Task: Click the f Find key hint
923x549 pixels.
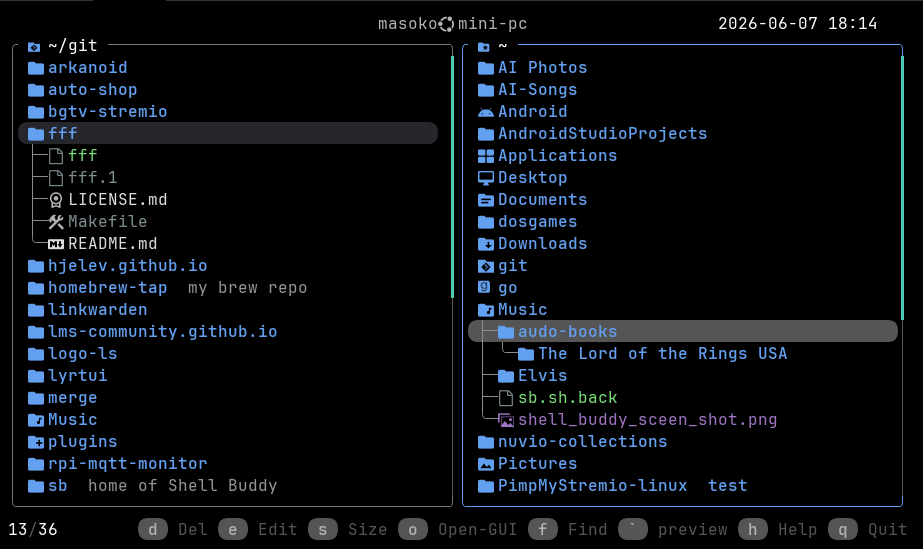Action: click(567, 530)
